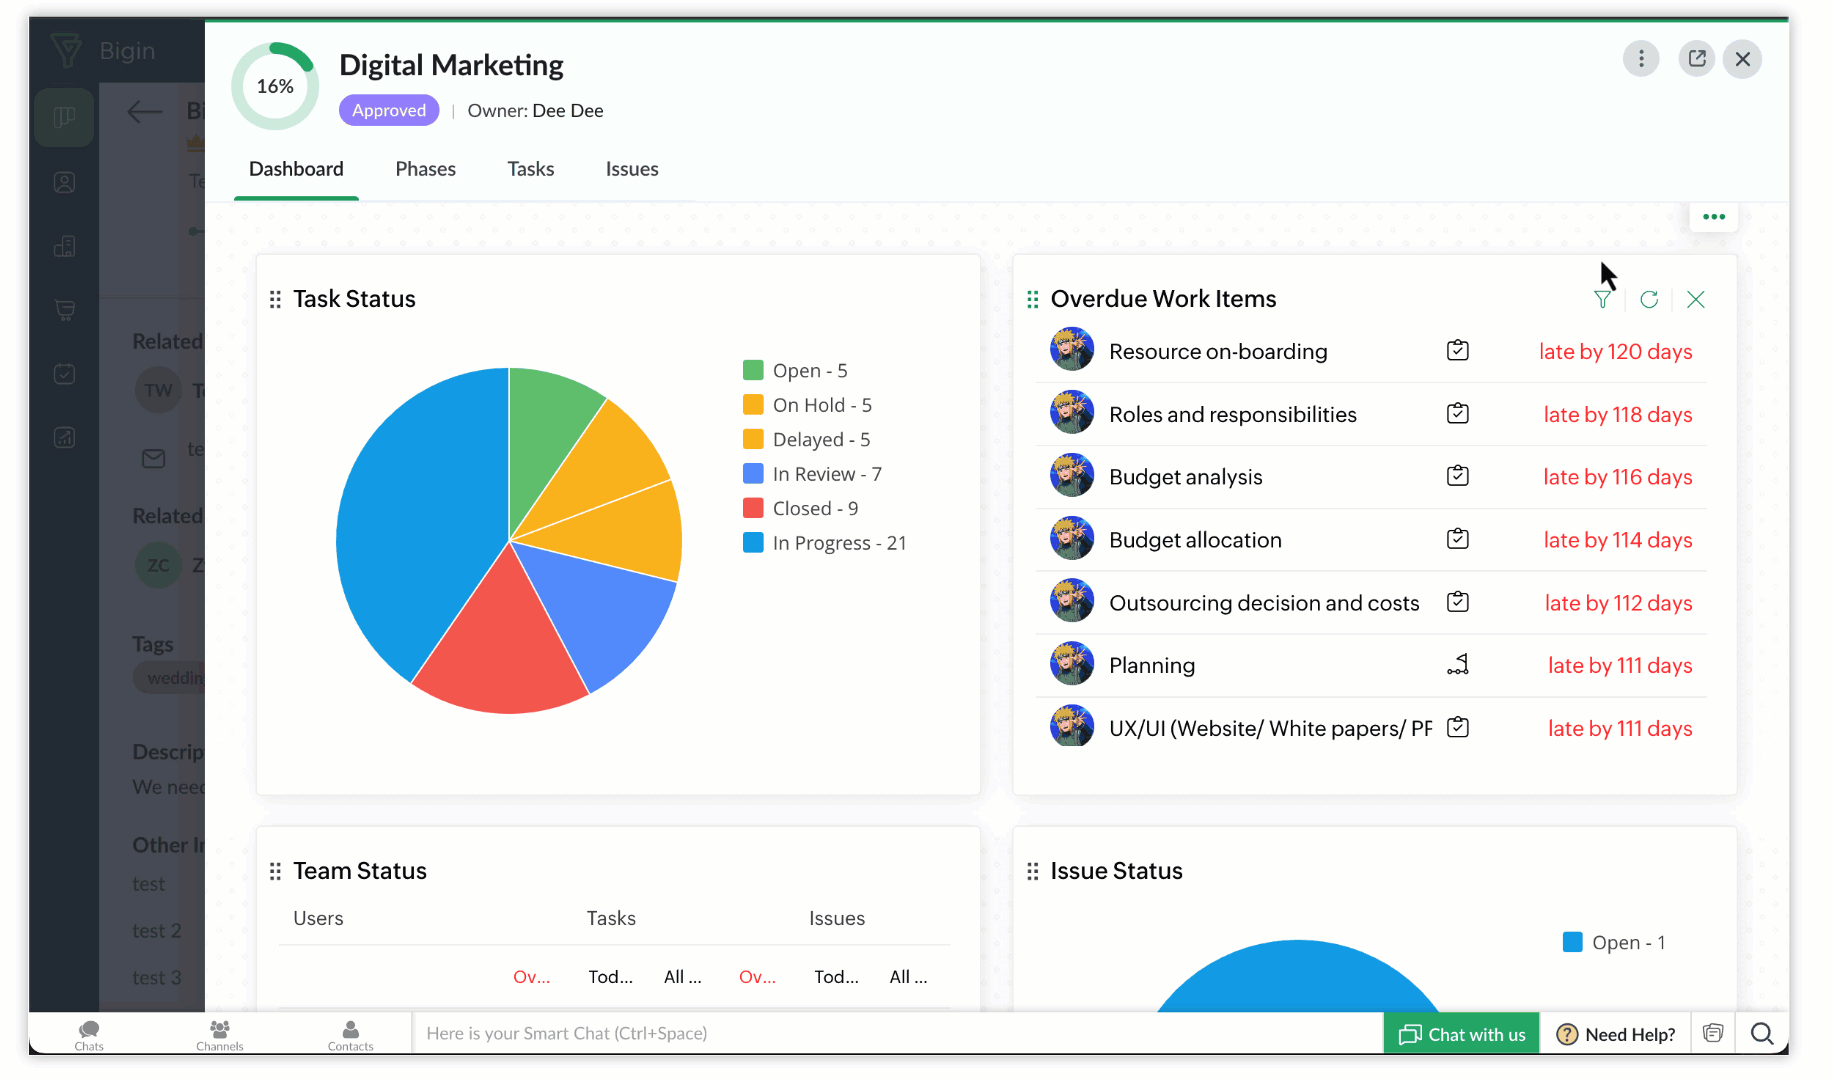This screenshot has width=1831, height=1080.
Task: Click 'late by 120 days' text
Action: [x=1615, y=351]
